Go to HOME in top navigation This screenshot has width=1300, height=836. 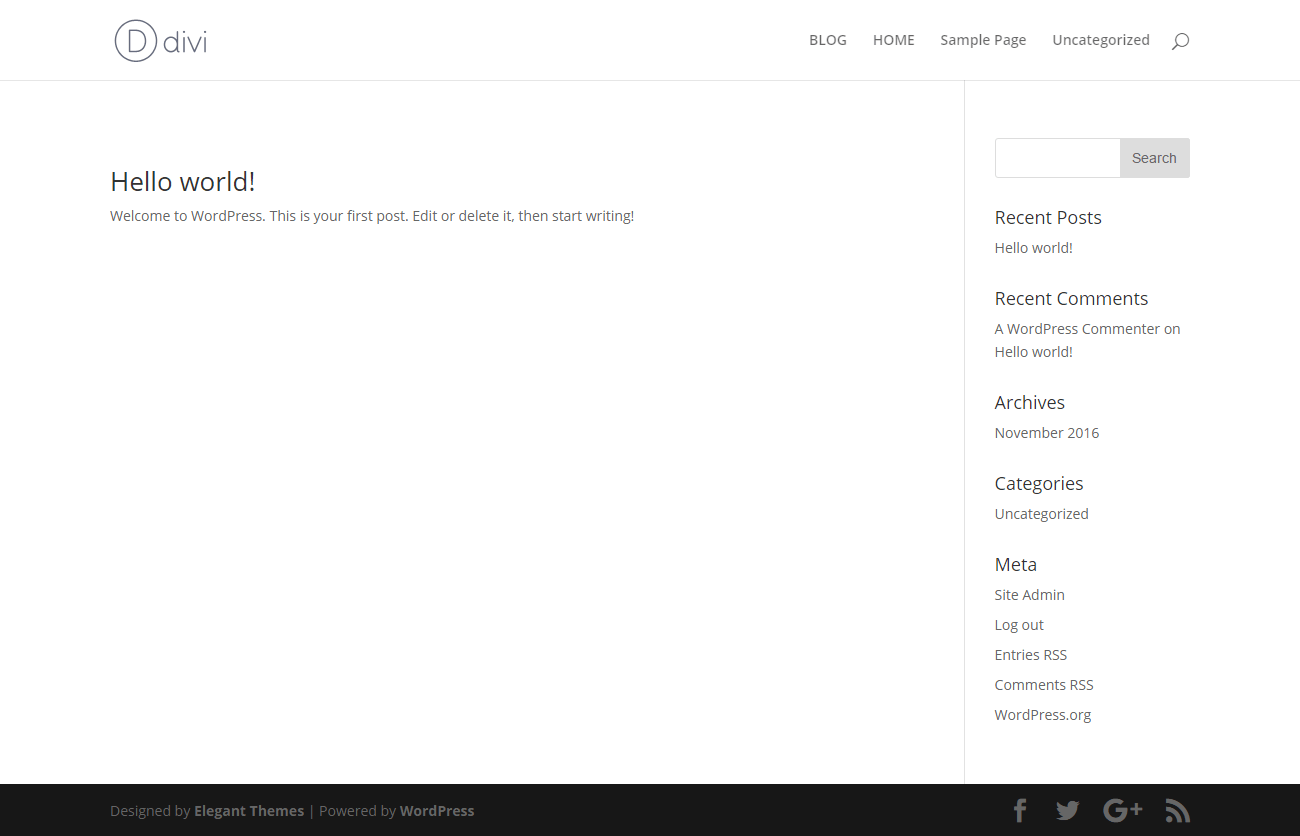coord(894,40)
